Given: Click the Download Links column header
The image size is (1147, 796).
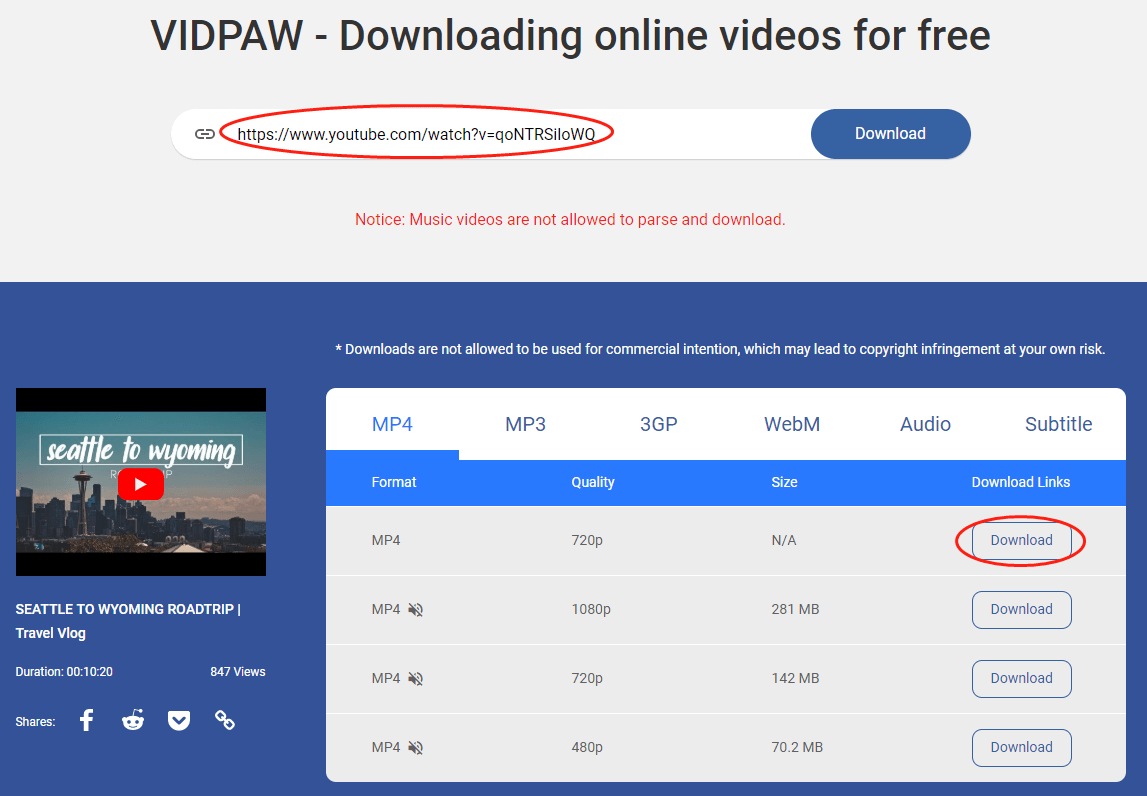Looking at the screenshot, I should (x=1020, y=482).
